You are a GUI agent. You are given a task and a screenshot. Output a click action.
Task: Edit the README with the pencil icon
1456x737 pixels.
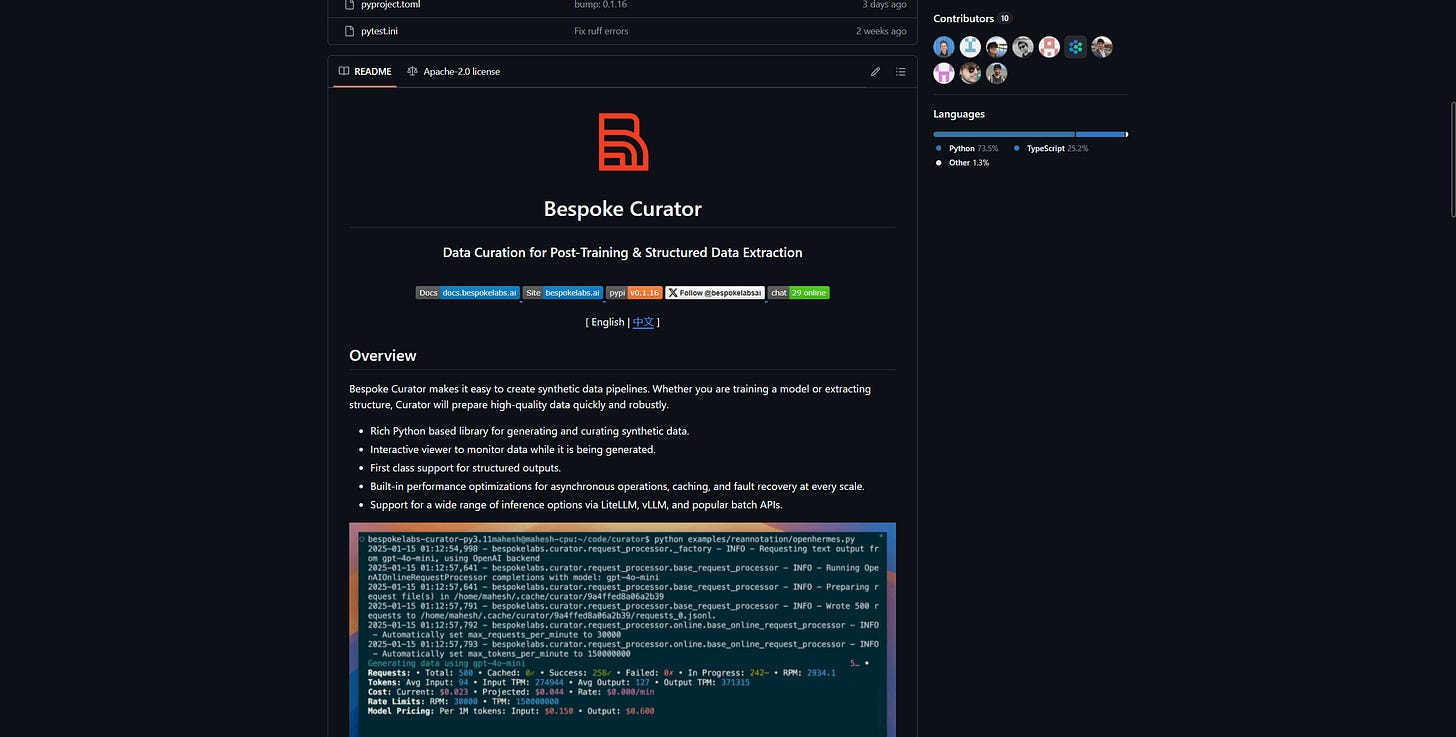(x=875, y=72)
